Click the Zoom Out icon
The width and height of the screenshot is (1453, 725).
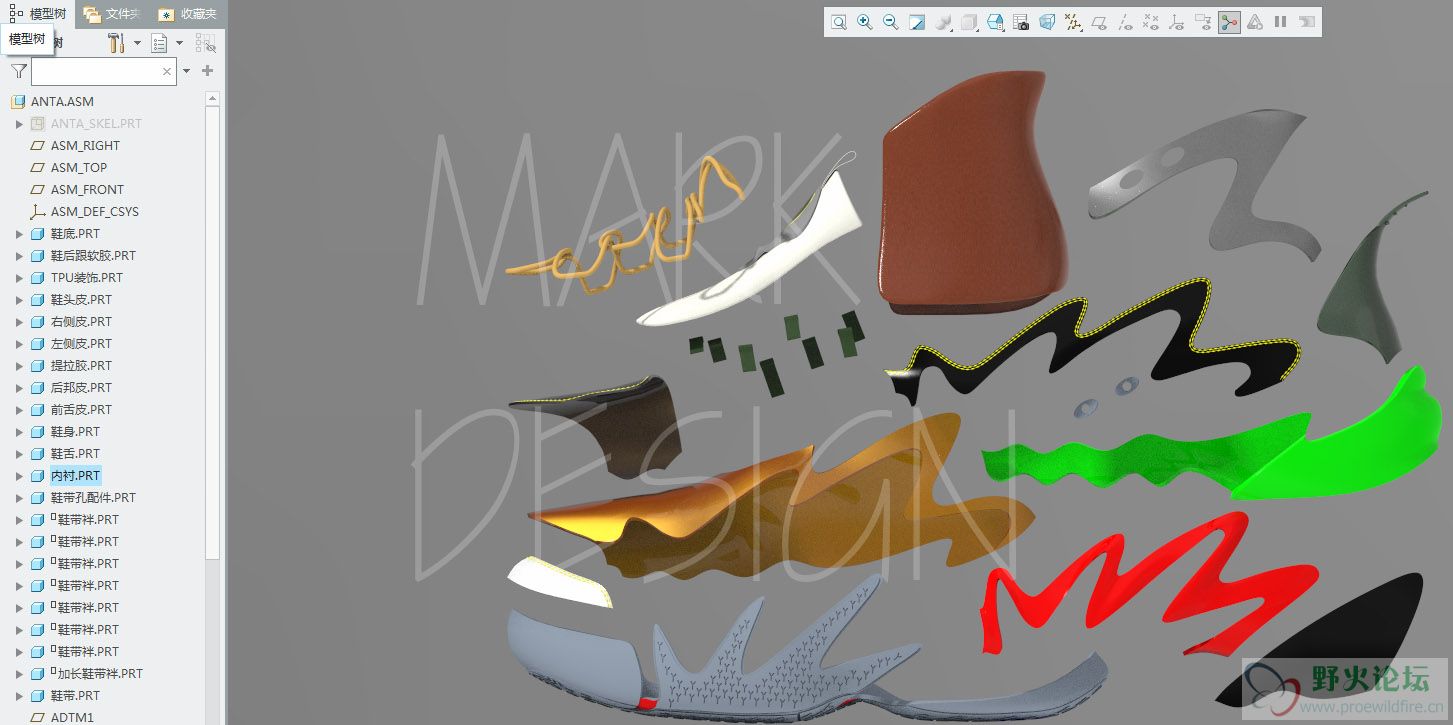(891, 22)
